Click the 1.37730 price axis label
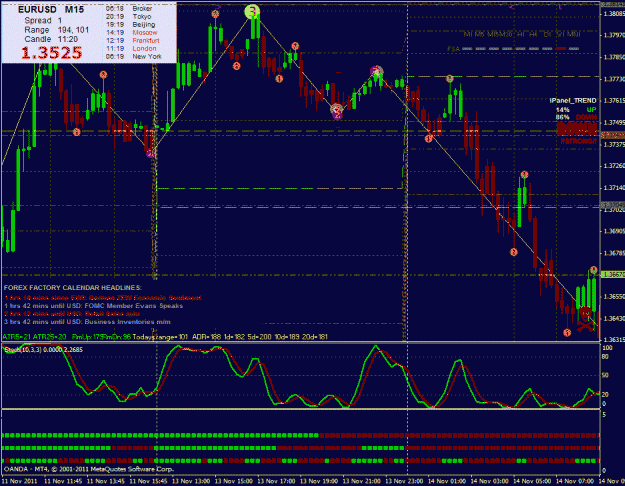 (614, 79)
